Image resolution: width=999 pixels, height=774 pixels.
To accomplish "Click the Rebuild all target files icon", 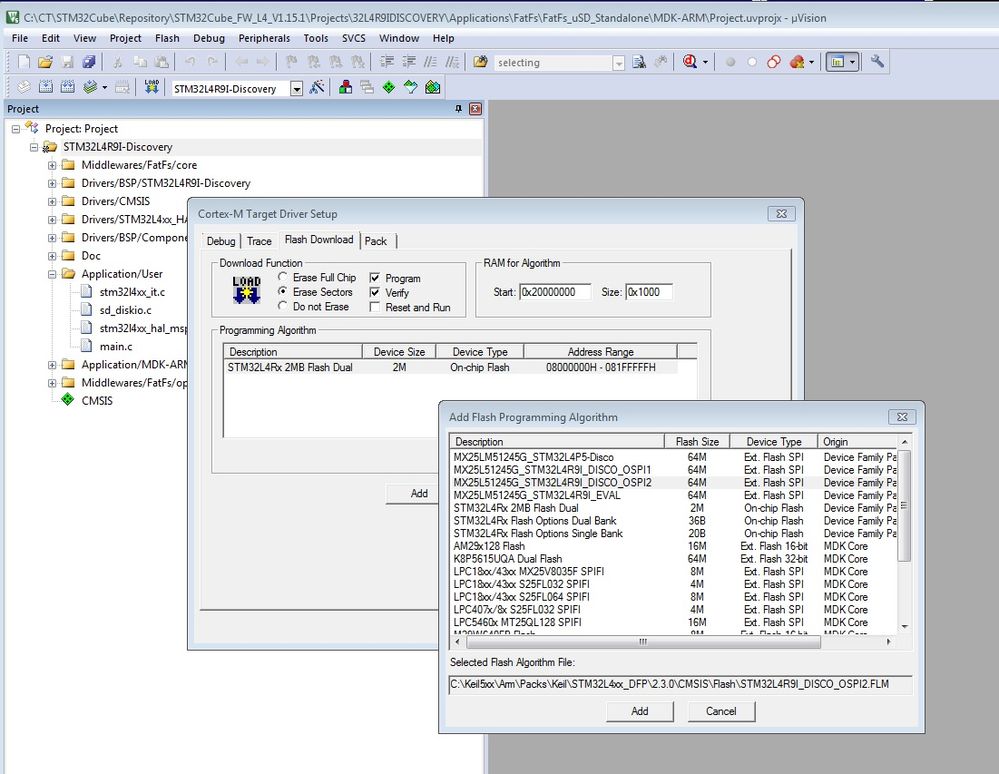I will (68, 87).
